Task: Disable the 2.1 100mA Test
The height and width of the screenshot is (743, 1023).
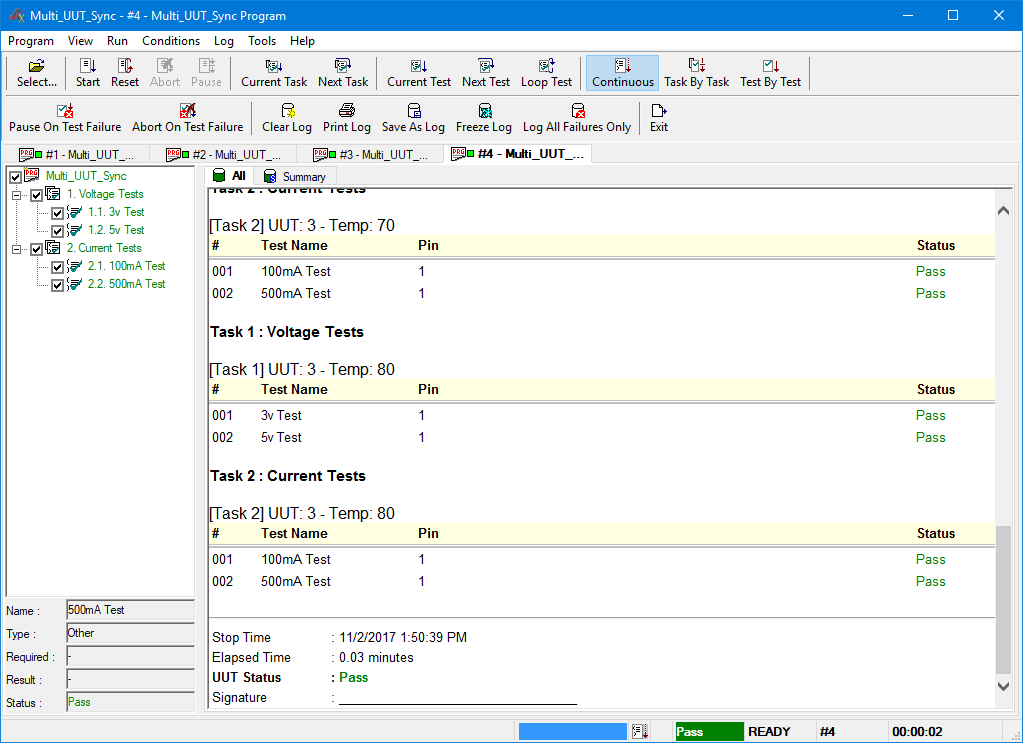Action: tap(57, 265)
